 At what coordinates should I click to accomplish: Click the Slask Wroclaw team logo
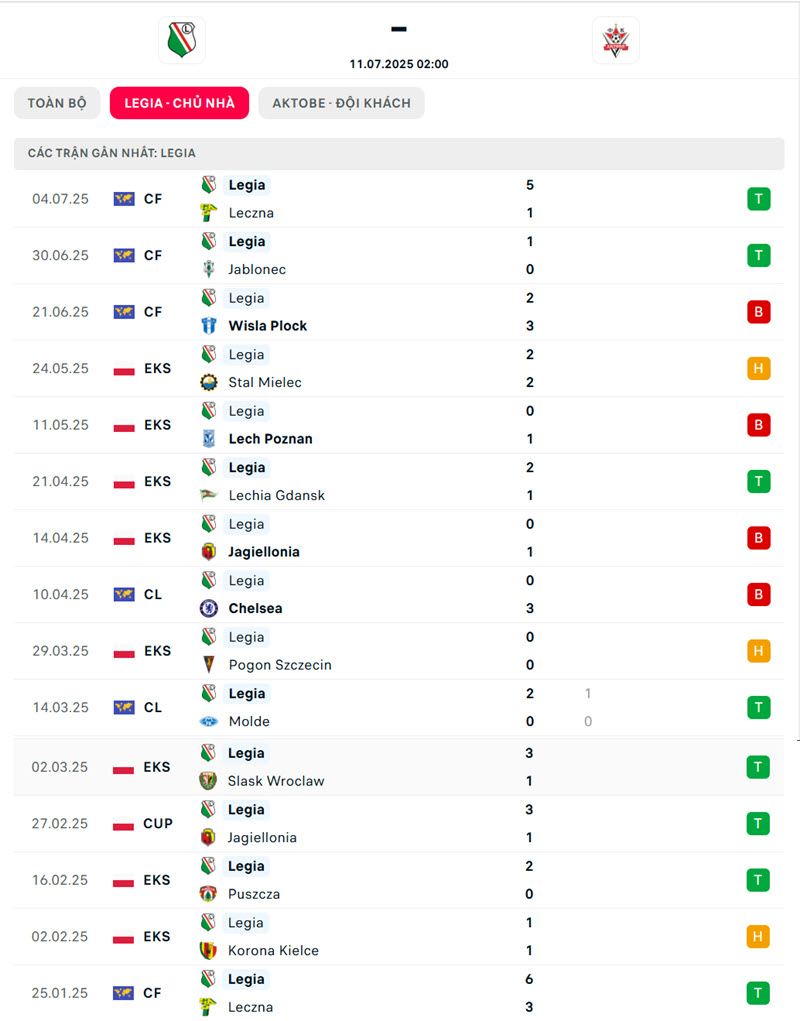pyautogui.click(x=208, y=781)
